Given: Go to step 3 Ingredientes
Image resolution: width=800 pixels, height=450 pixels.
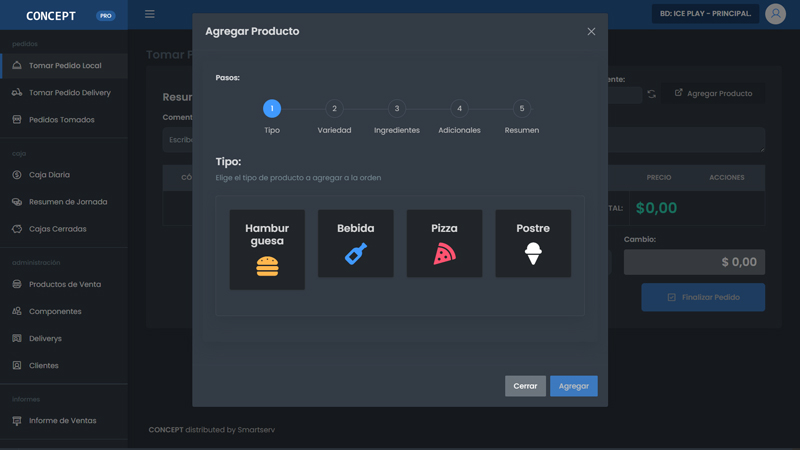Looking at the screenshot, I should pos(397,108).
